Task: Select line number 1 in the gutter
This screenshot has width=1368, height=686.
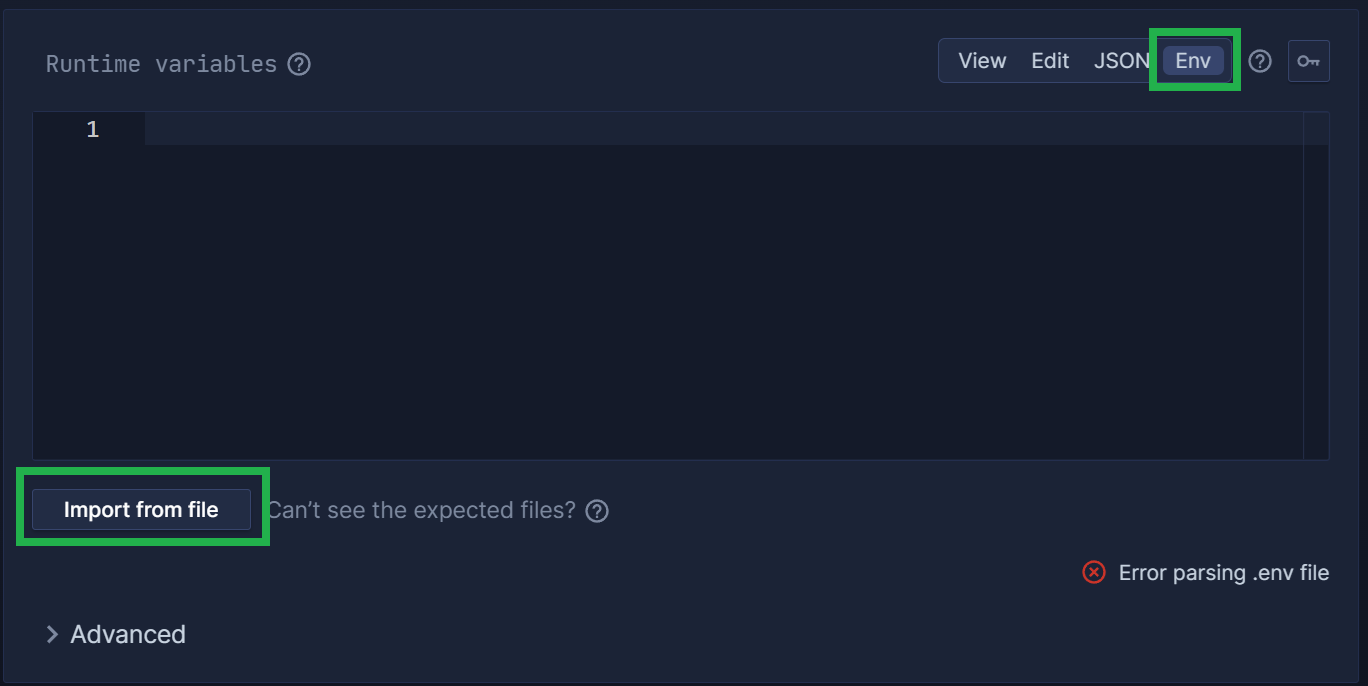Action: coord(92,129)
